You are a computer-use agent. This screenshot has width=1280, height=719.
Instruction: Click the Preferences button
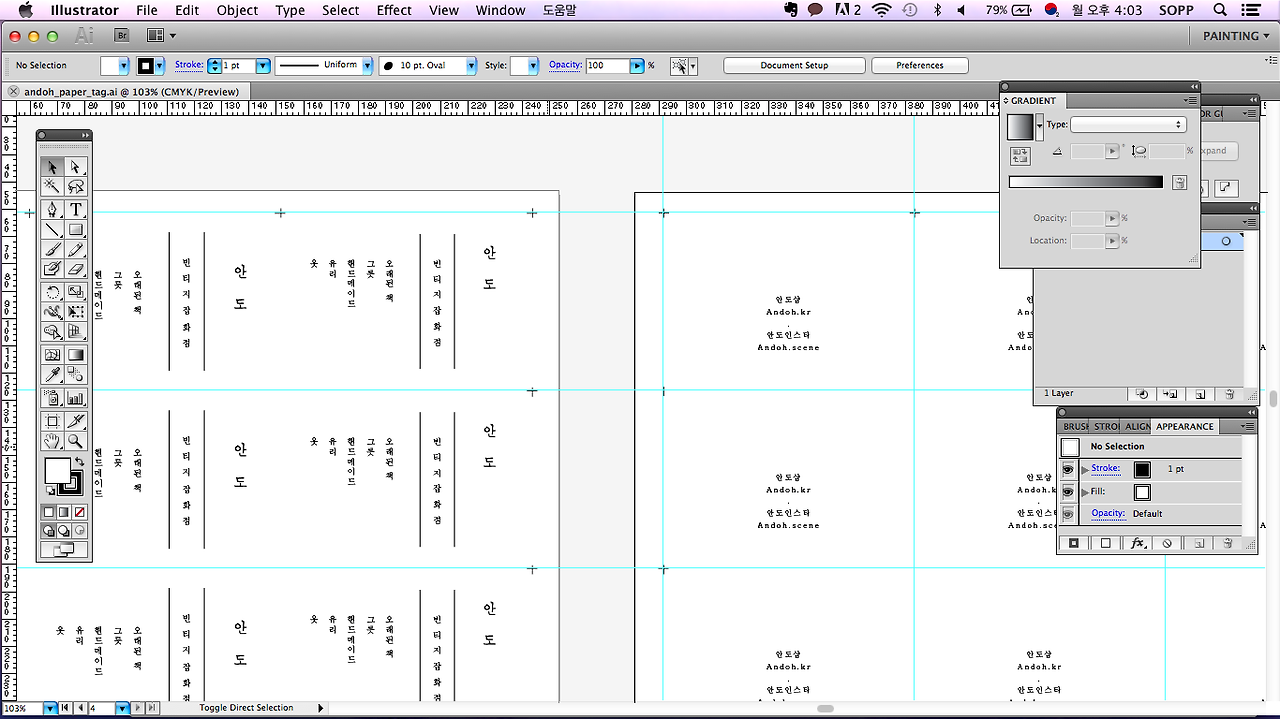pos(919,65)
